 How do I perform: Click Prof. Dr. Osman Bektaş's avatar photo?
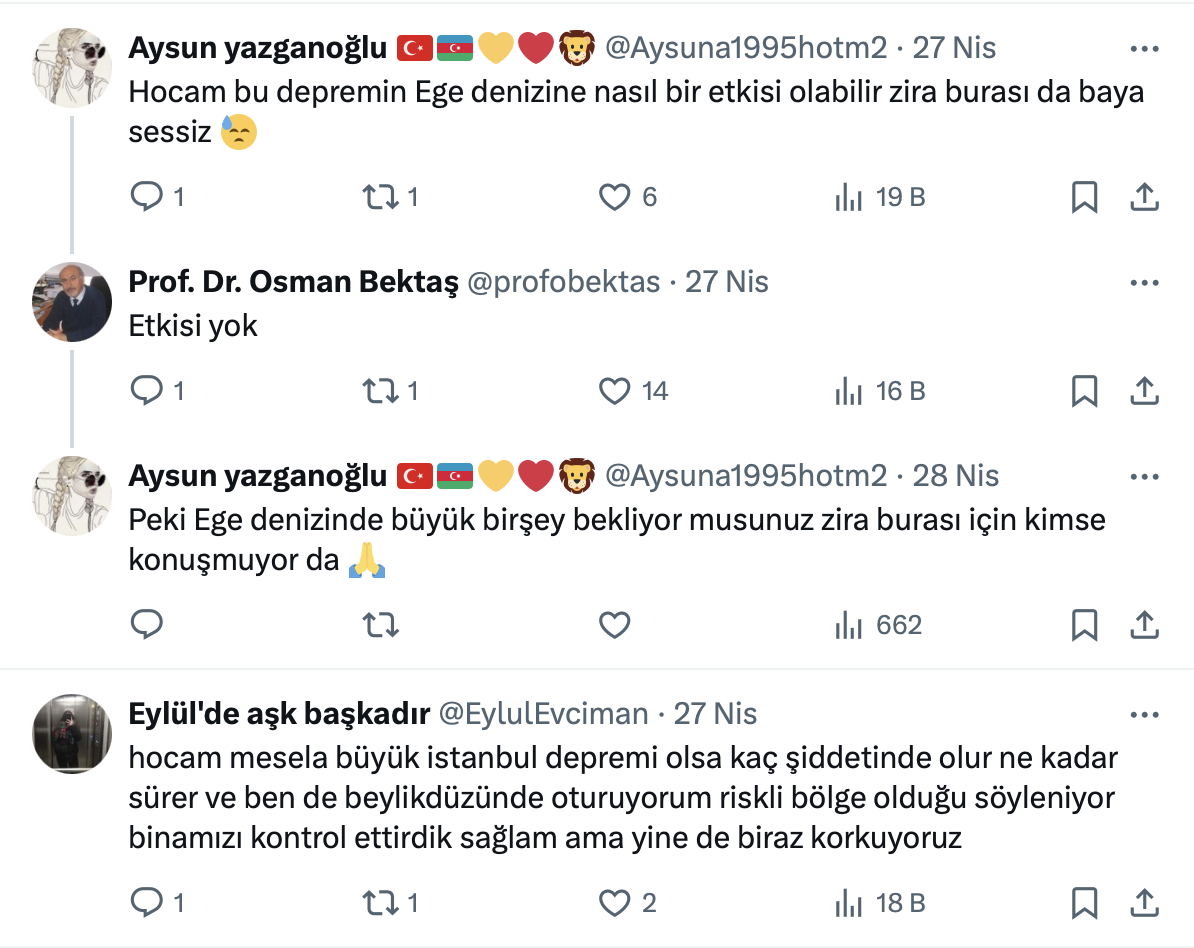point(72,302)
